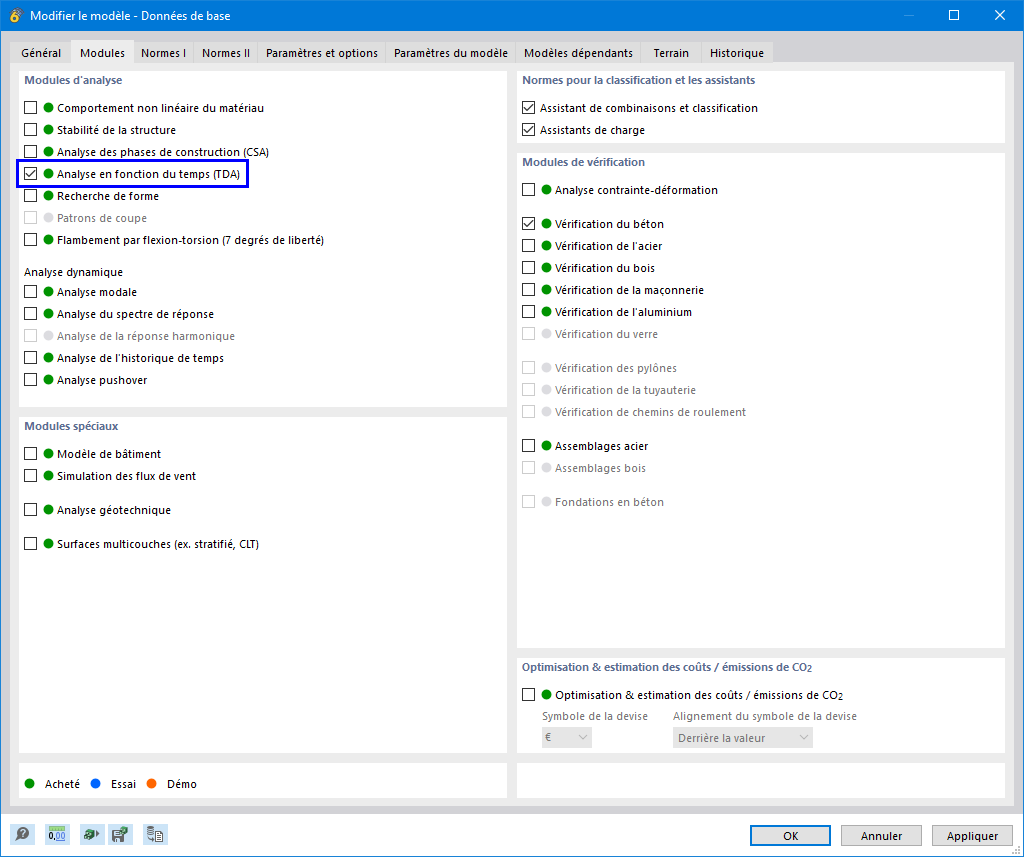Switch to the Terrain tab
The image size is (1024, 857).
[x=670, y=52]
